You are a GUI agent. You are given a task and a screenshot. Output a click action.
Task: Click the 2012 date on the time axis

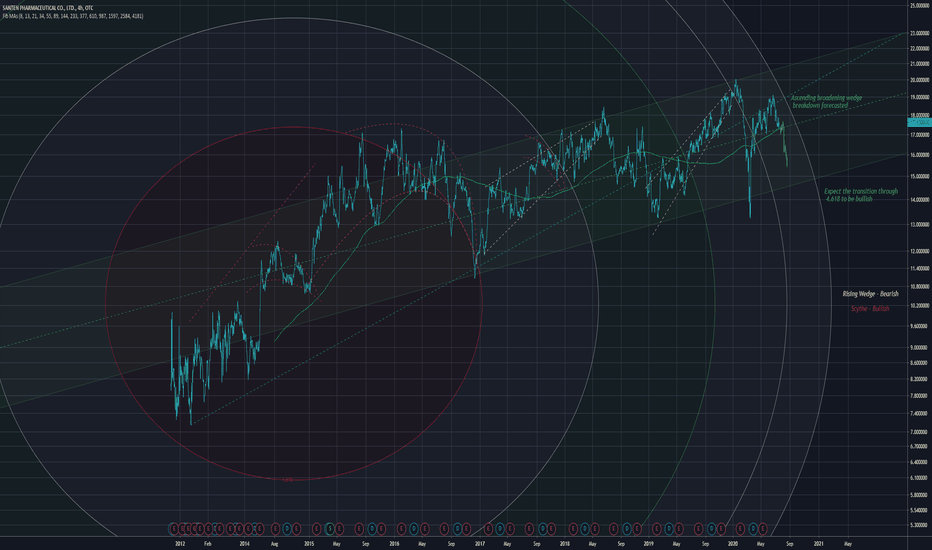click(180, 543)
